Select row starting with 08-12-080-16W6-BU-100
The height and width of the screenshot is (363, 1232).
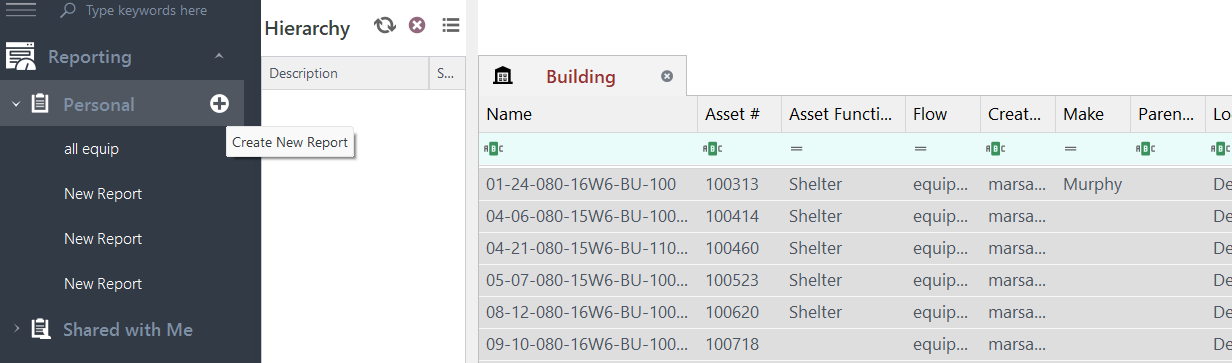tap(855, 312)
